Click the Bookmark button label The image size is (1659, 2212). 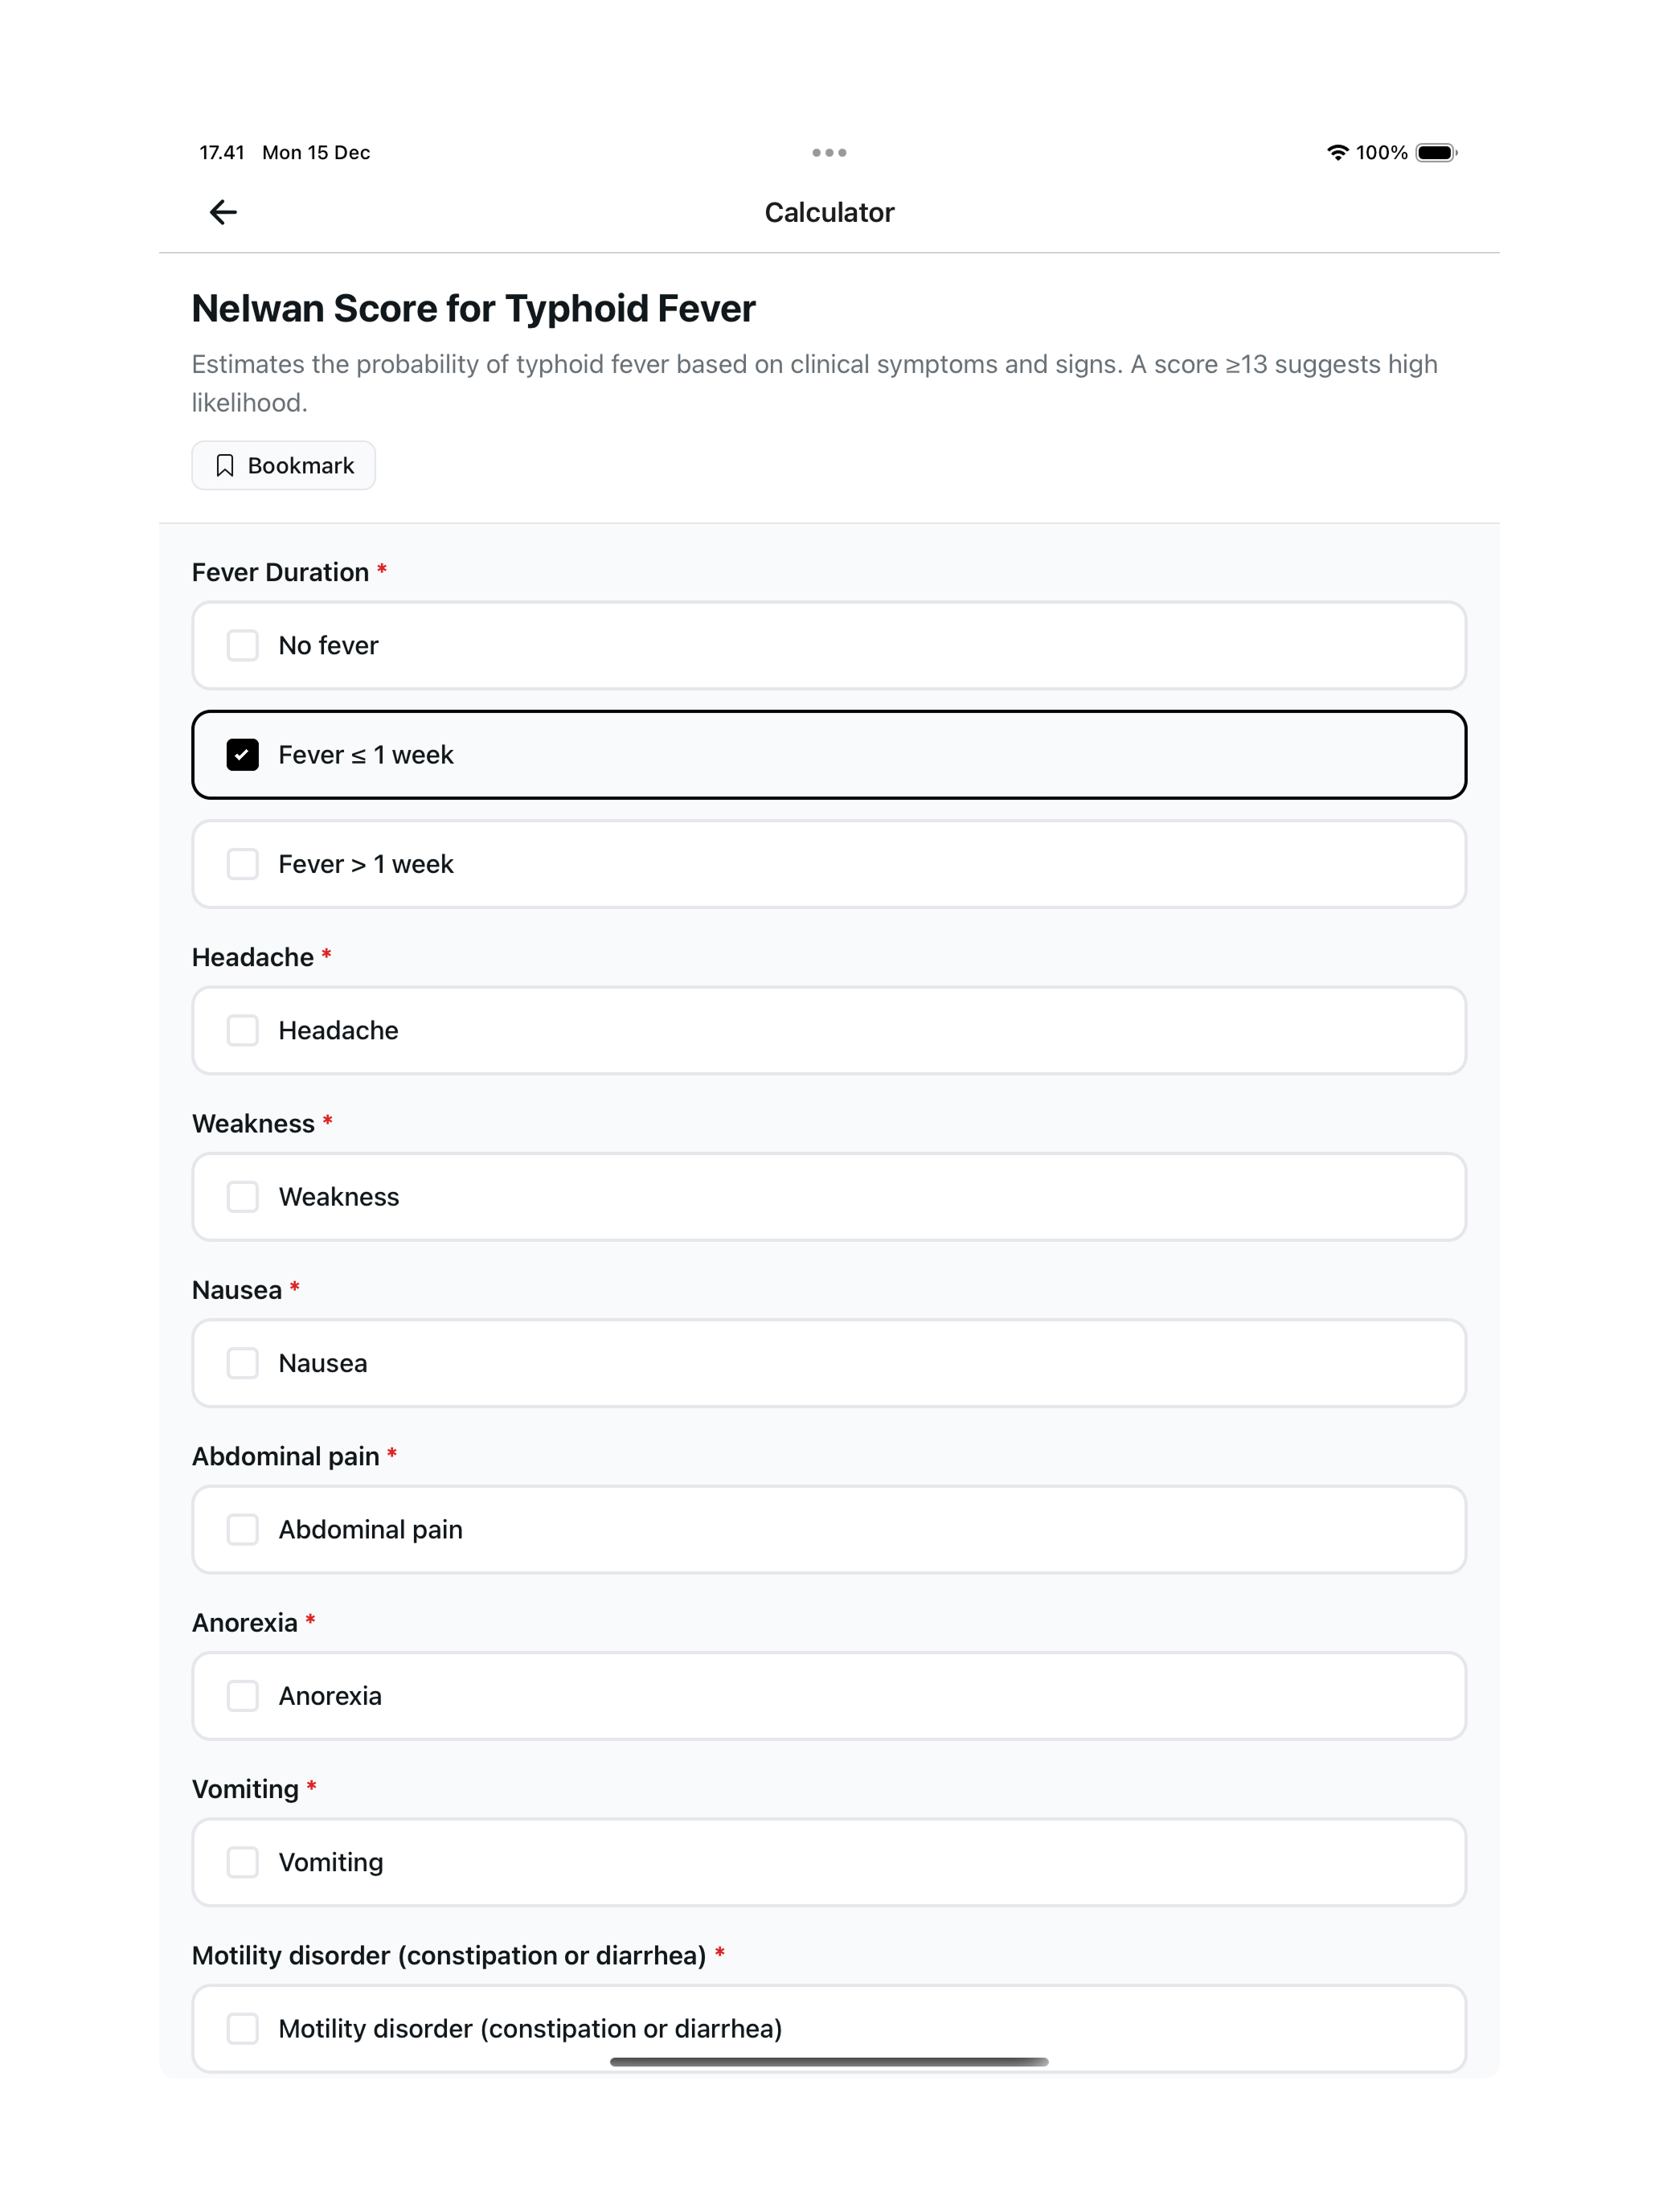point(301,466)
